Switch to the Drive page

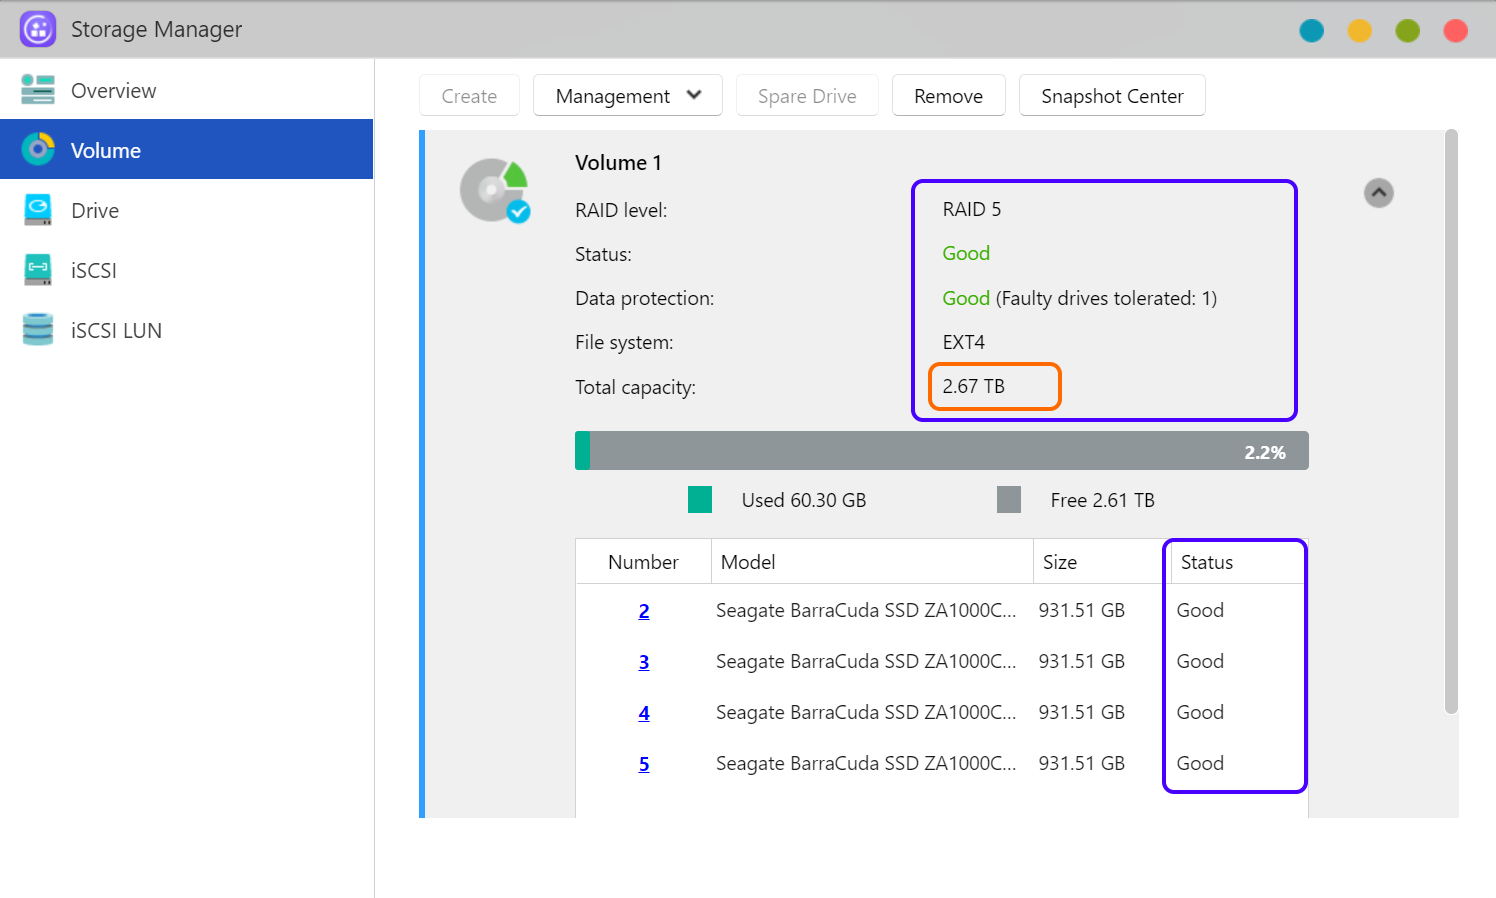click(x=95, y=211)
